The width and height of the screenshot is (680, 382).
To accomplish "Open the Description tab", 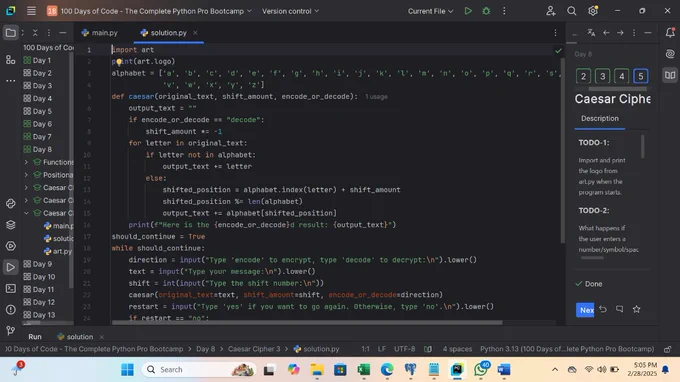I will click(x=600, y=118).
